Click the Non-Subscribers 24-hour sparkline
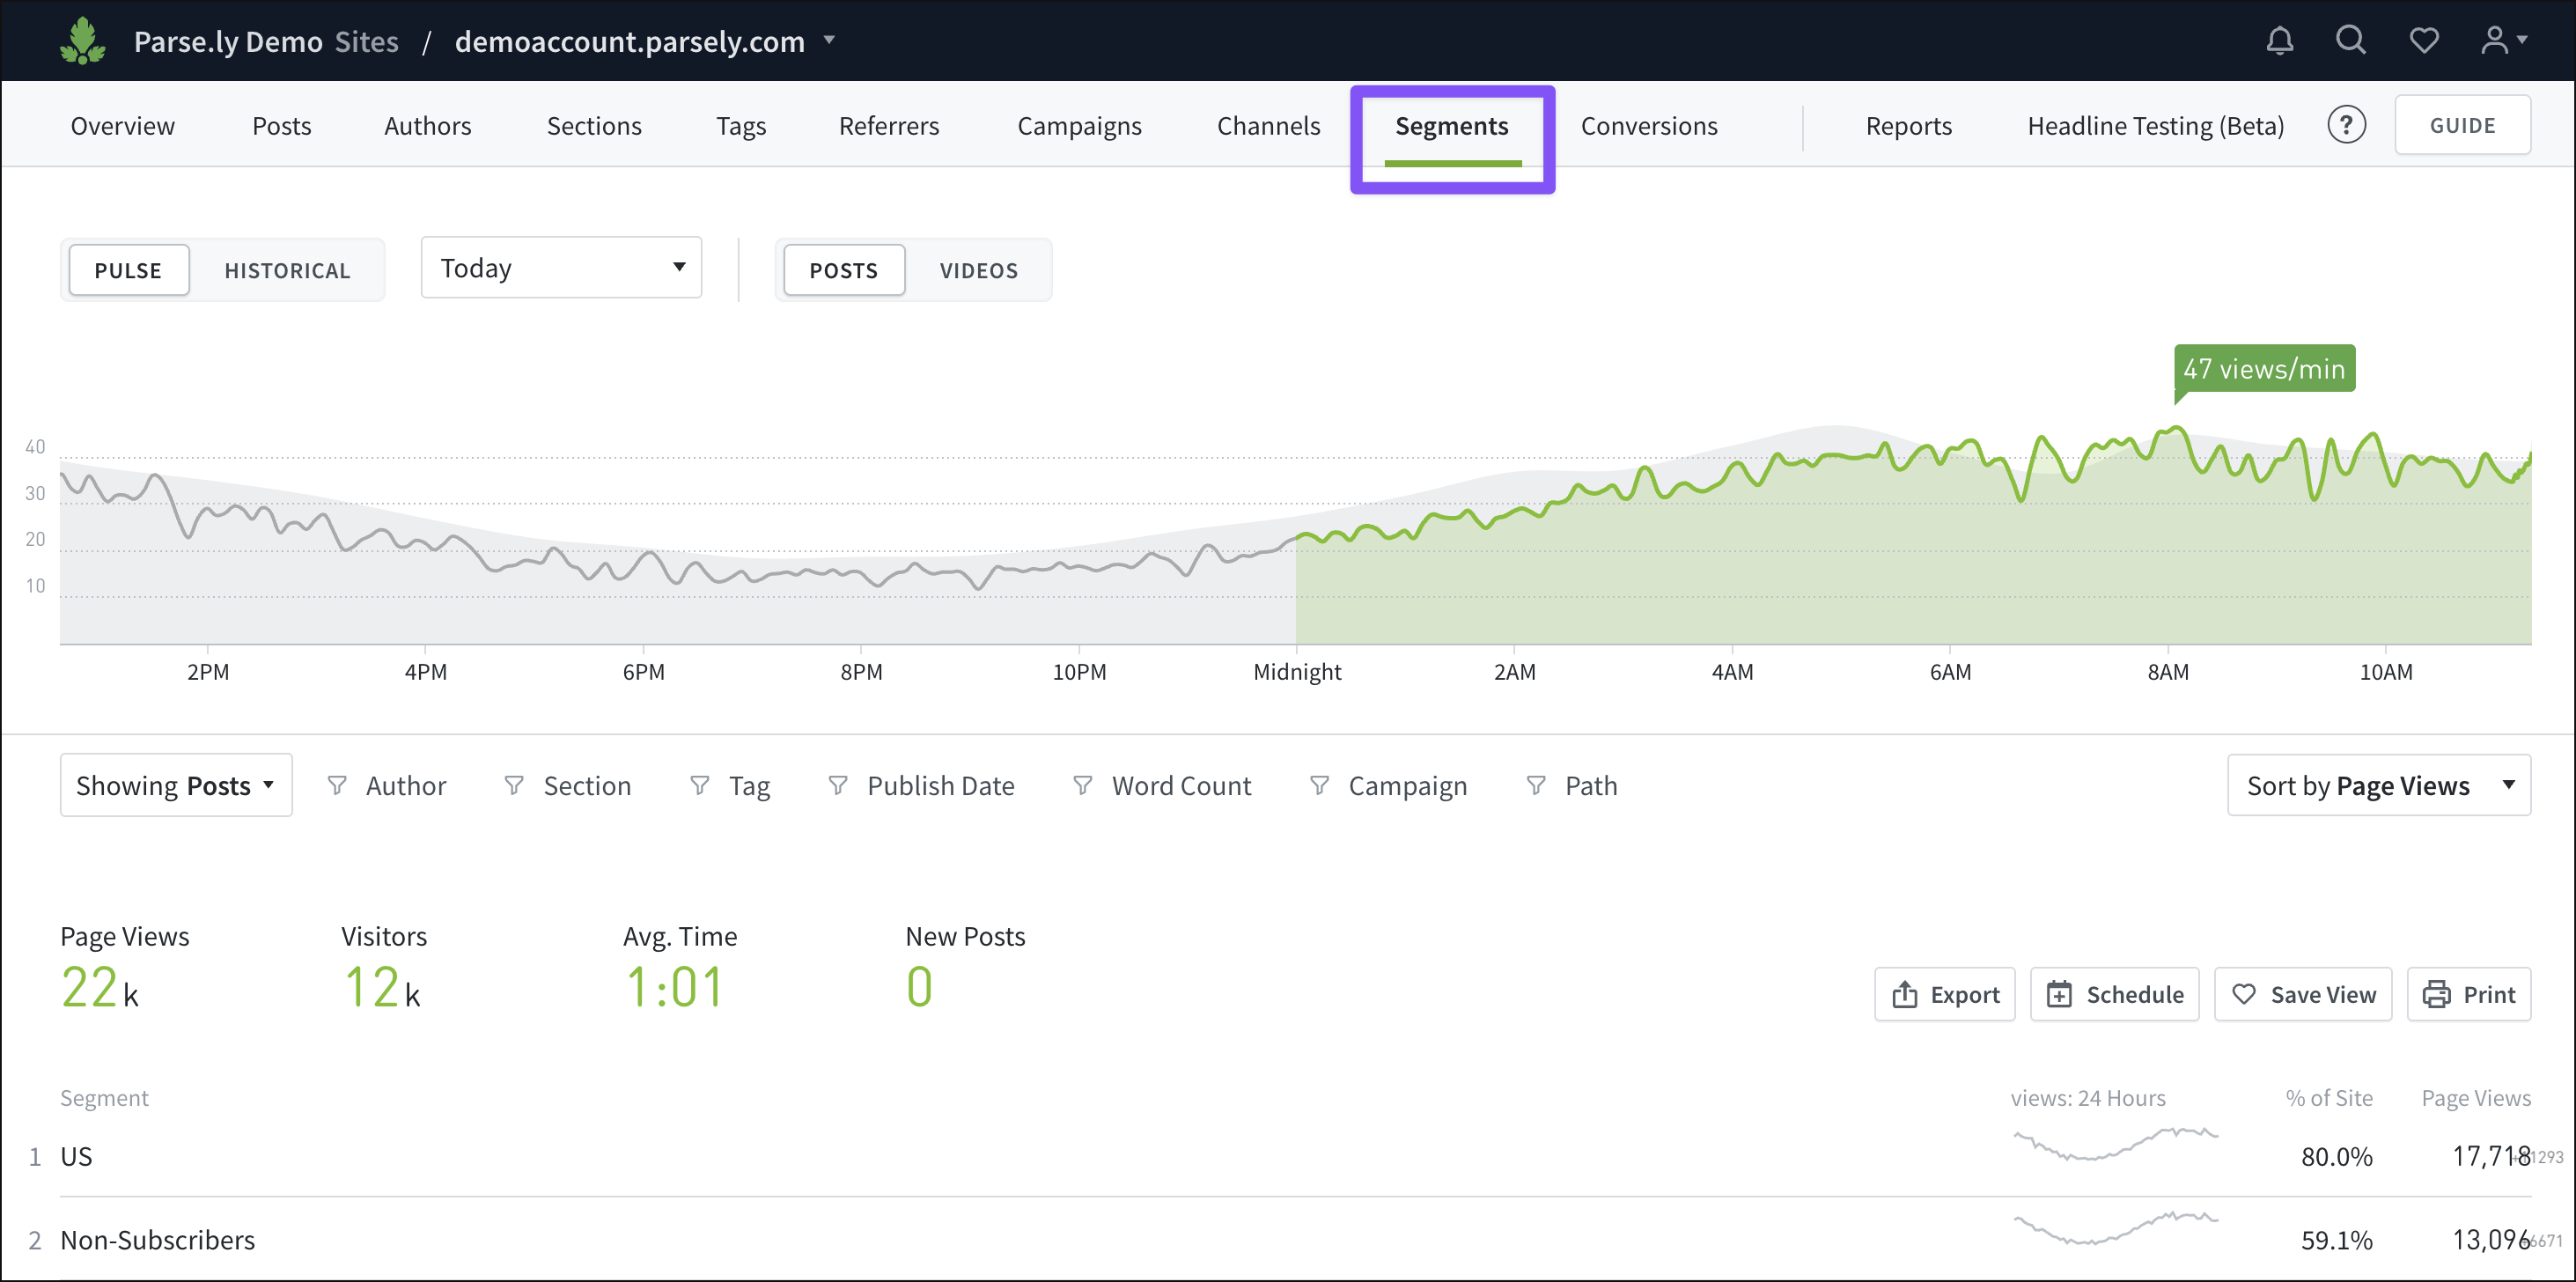The height and width of the screenshot is (1282, 2576). [x=2115, y=1228]
